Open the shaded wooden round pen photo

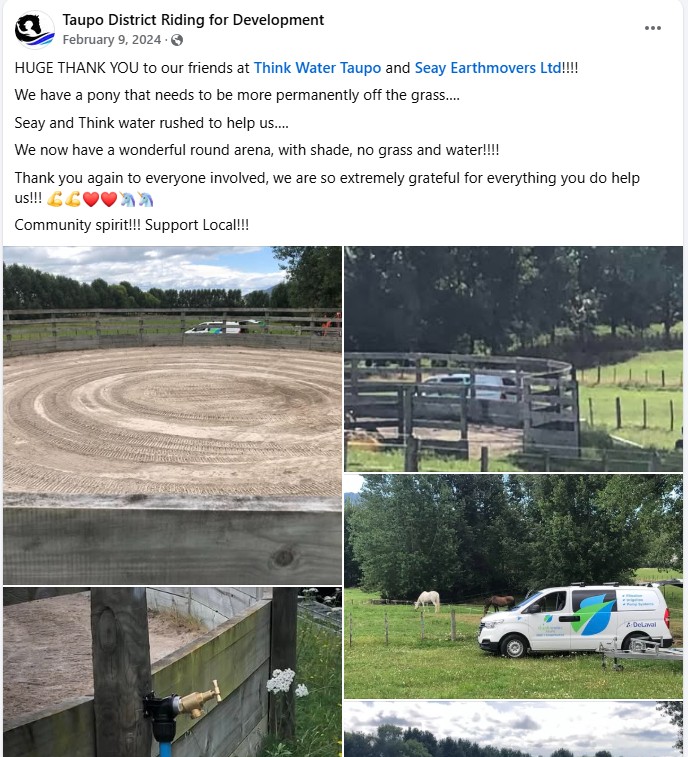click(x=513, y=359)
